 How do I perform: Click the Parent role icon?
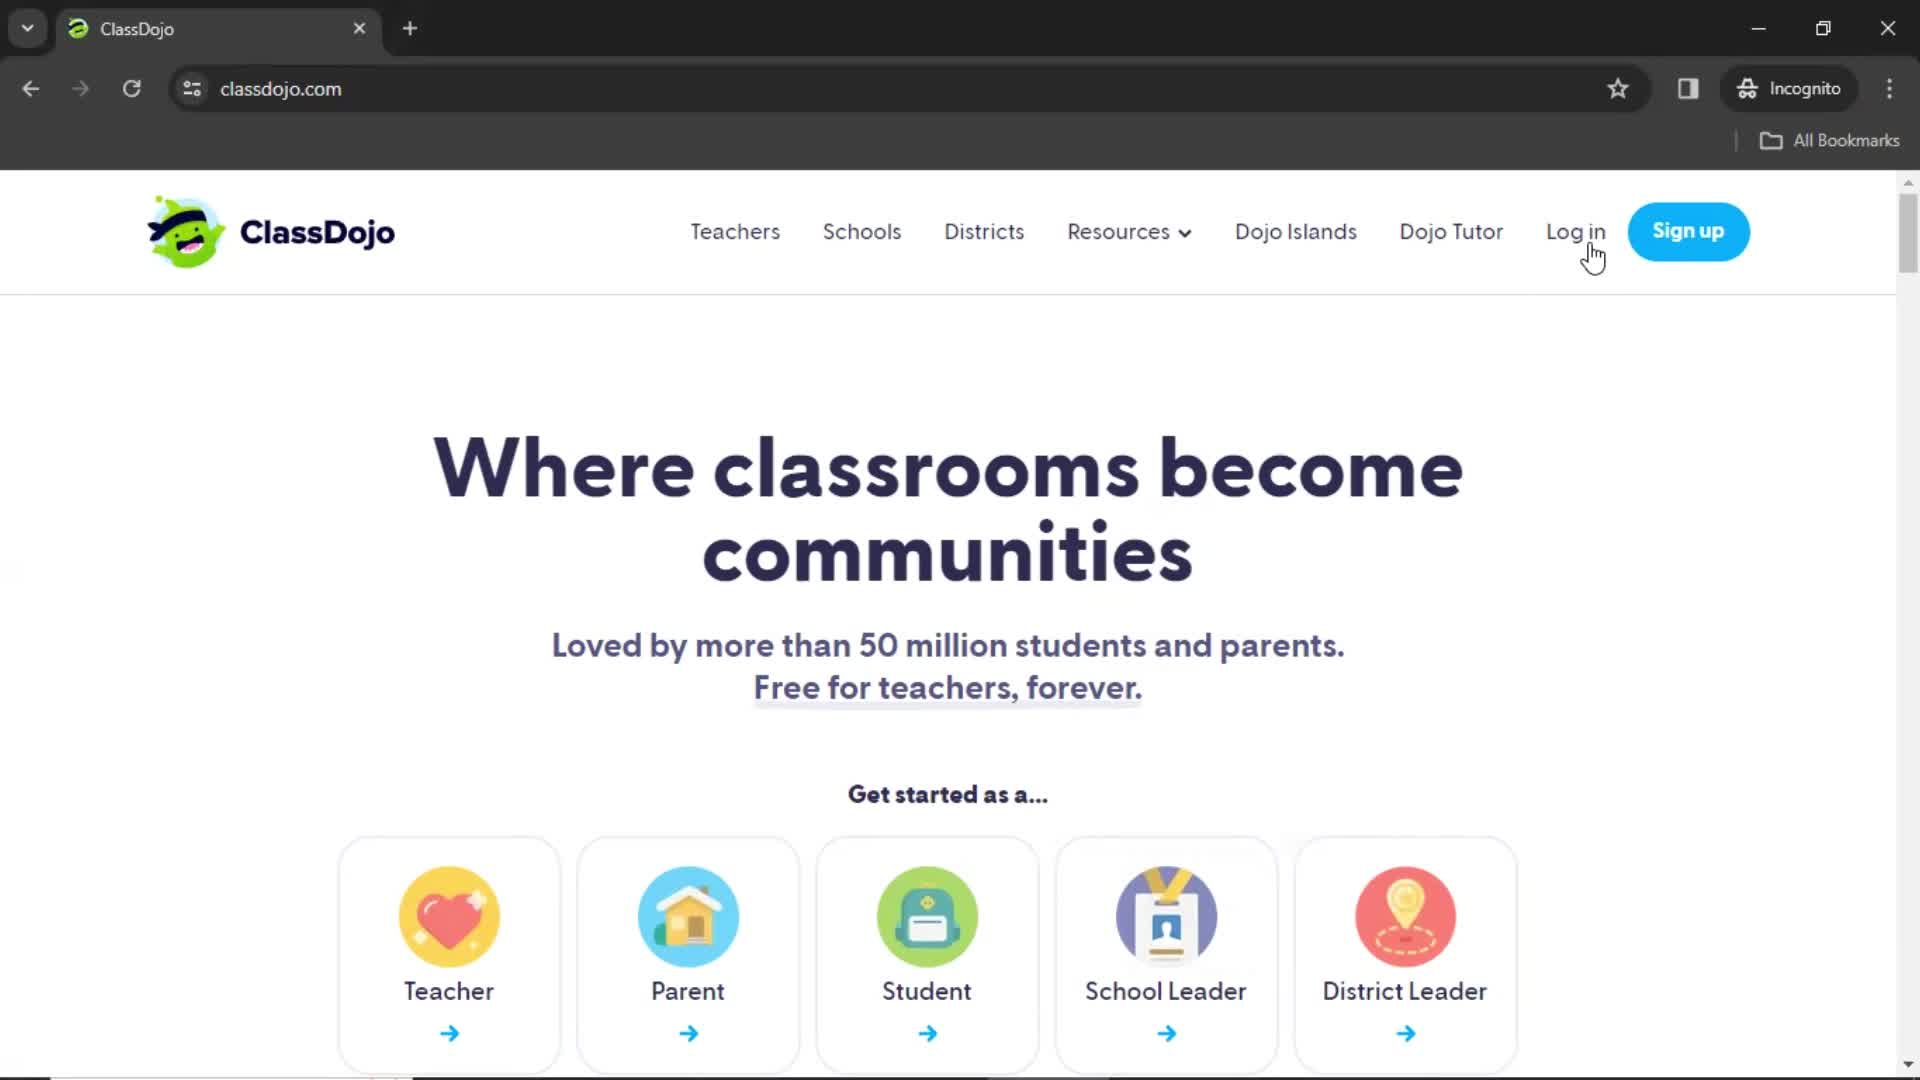tap(687, 914)
